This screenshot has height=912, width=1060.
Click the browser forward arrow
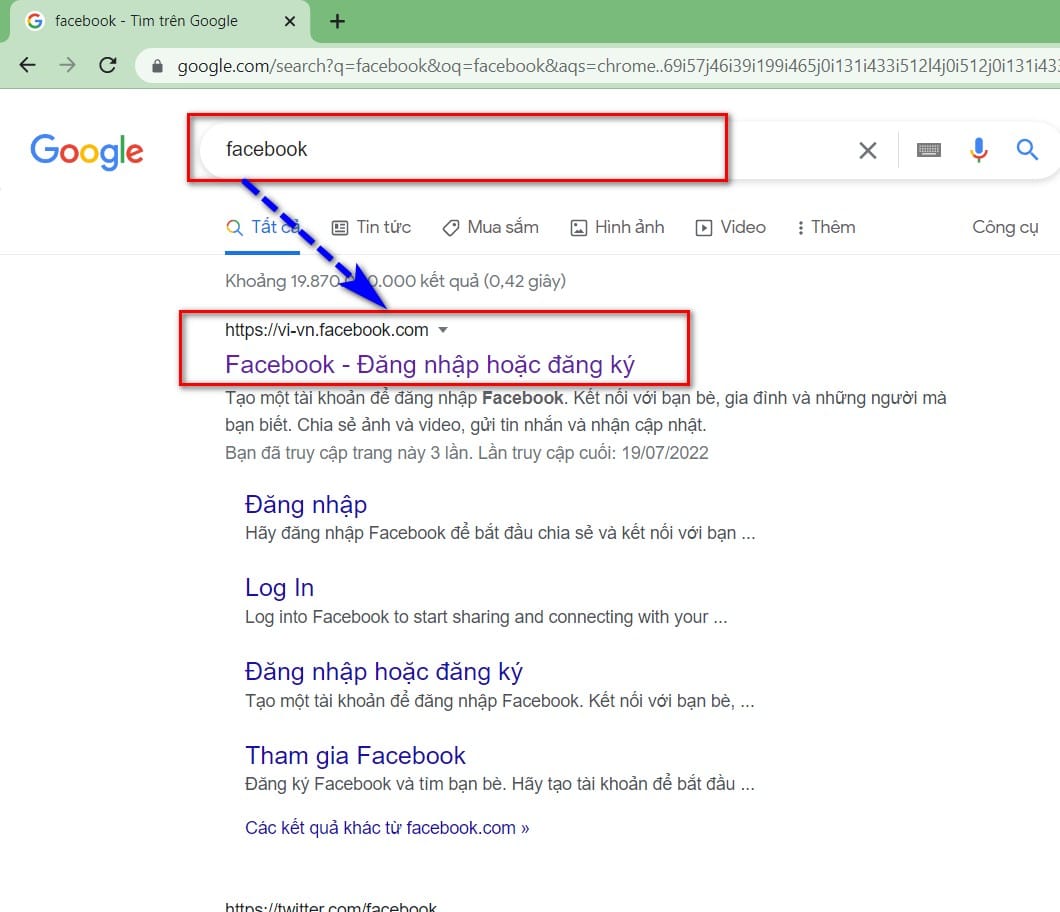pos(67,65)
